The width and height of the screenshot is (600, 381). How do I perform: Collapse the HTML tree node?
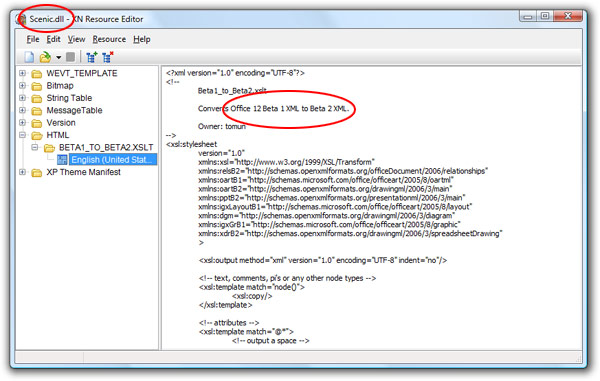point(23,135)
